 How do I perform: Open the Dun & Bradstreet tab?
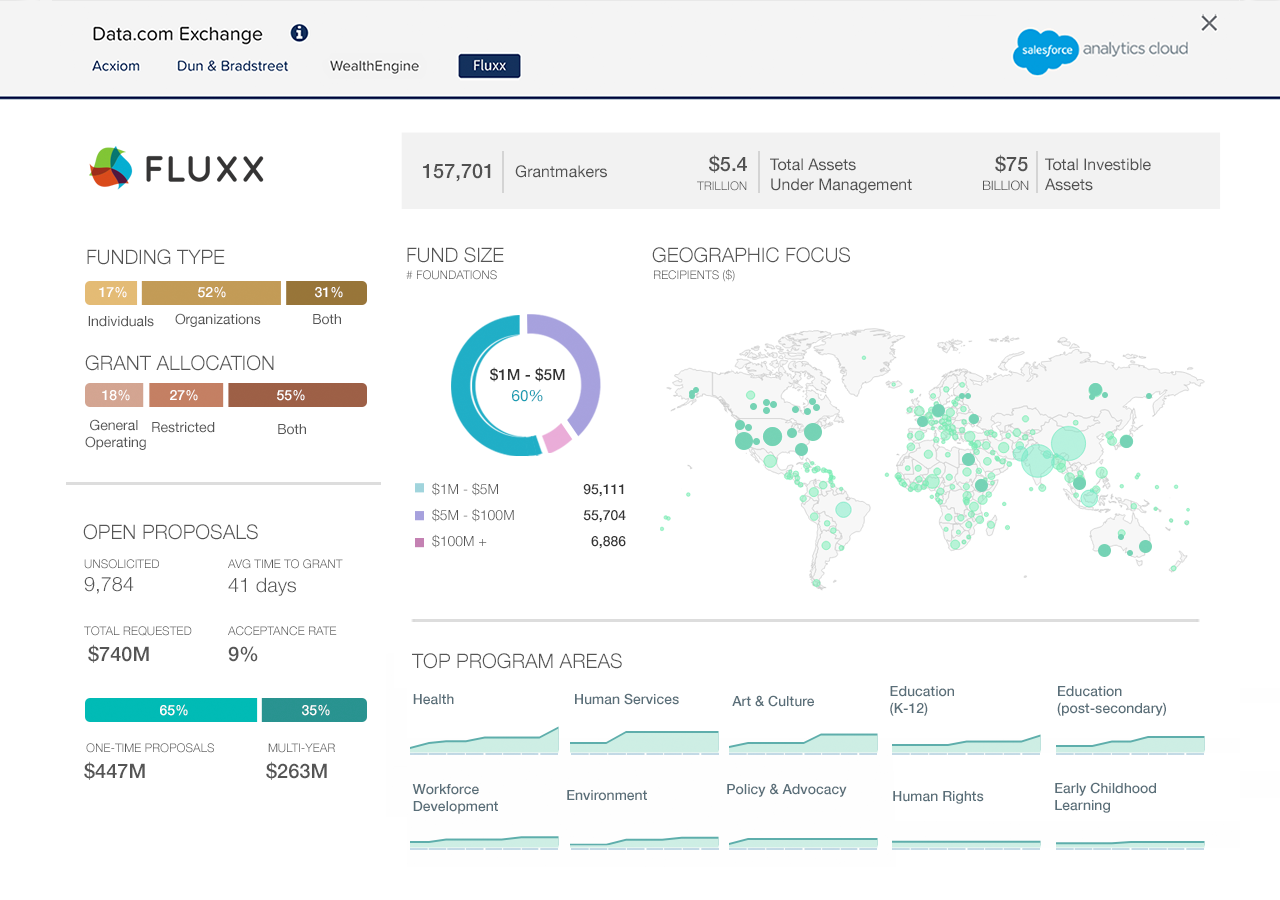coord(232,66)
